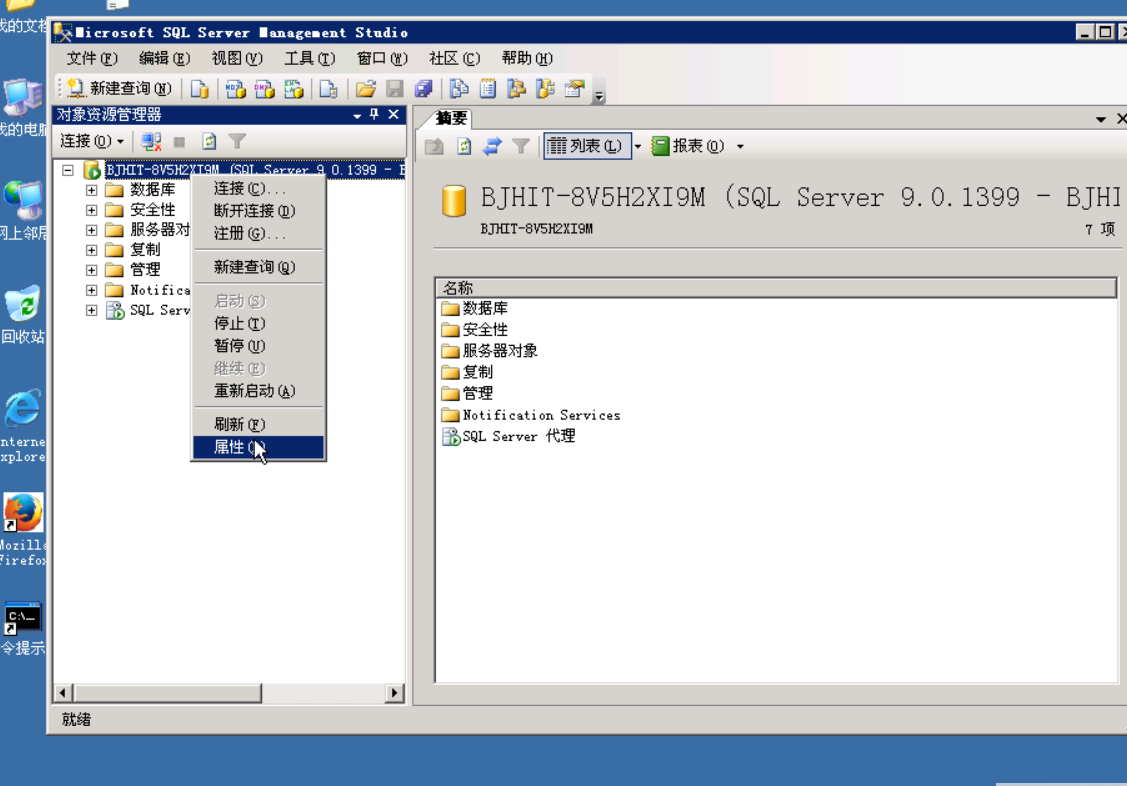Choose 重新启动 in the context menu

pos(258,391)
